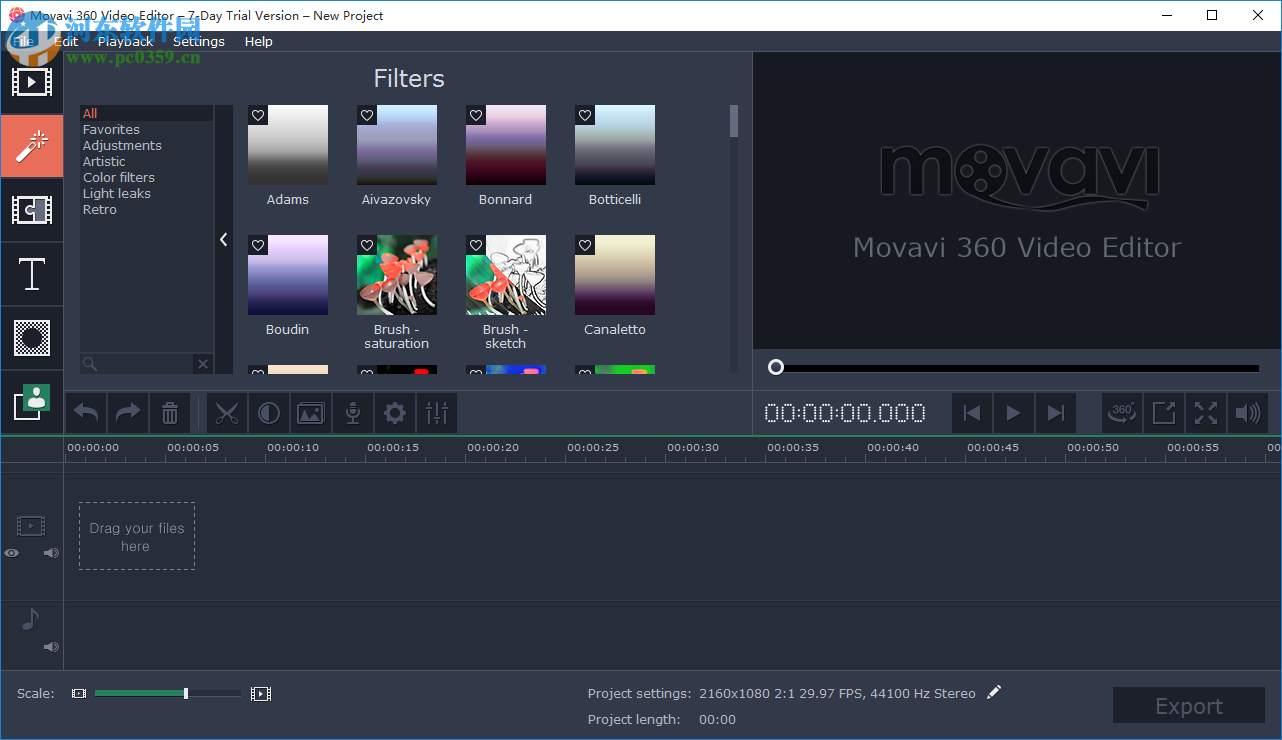Click the Export button
The height and width of the screenshot is (740, 1282).
pos(1188,705)
